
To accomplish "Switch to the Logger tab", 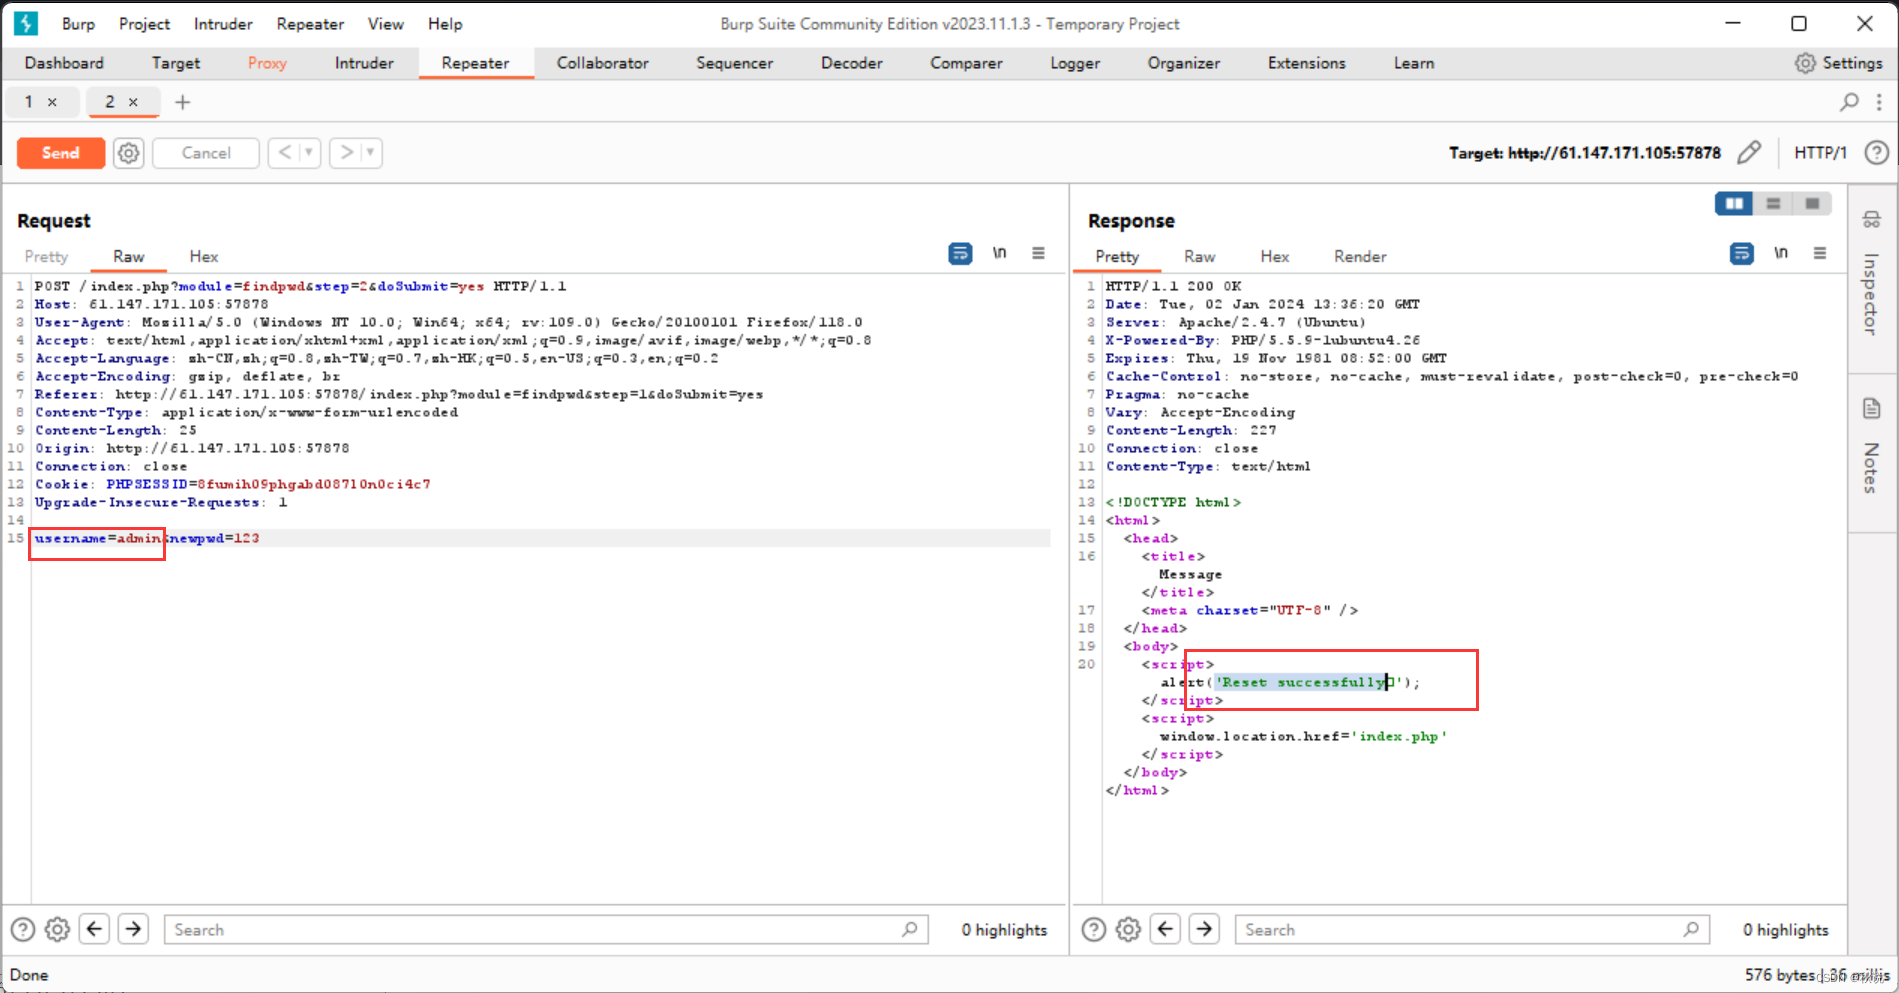I will (x=1075, y=63).
